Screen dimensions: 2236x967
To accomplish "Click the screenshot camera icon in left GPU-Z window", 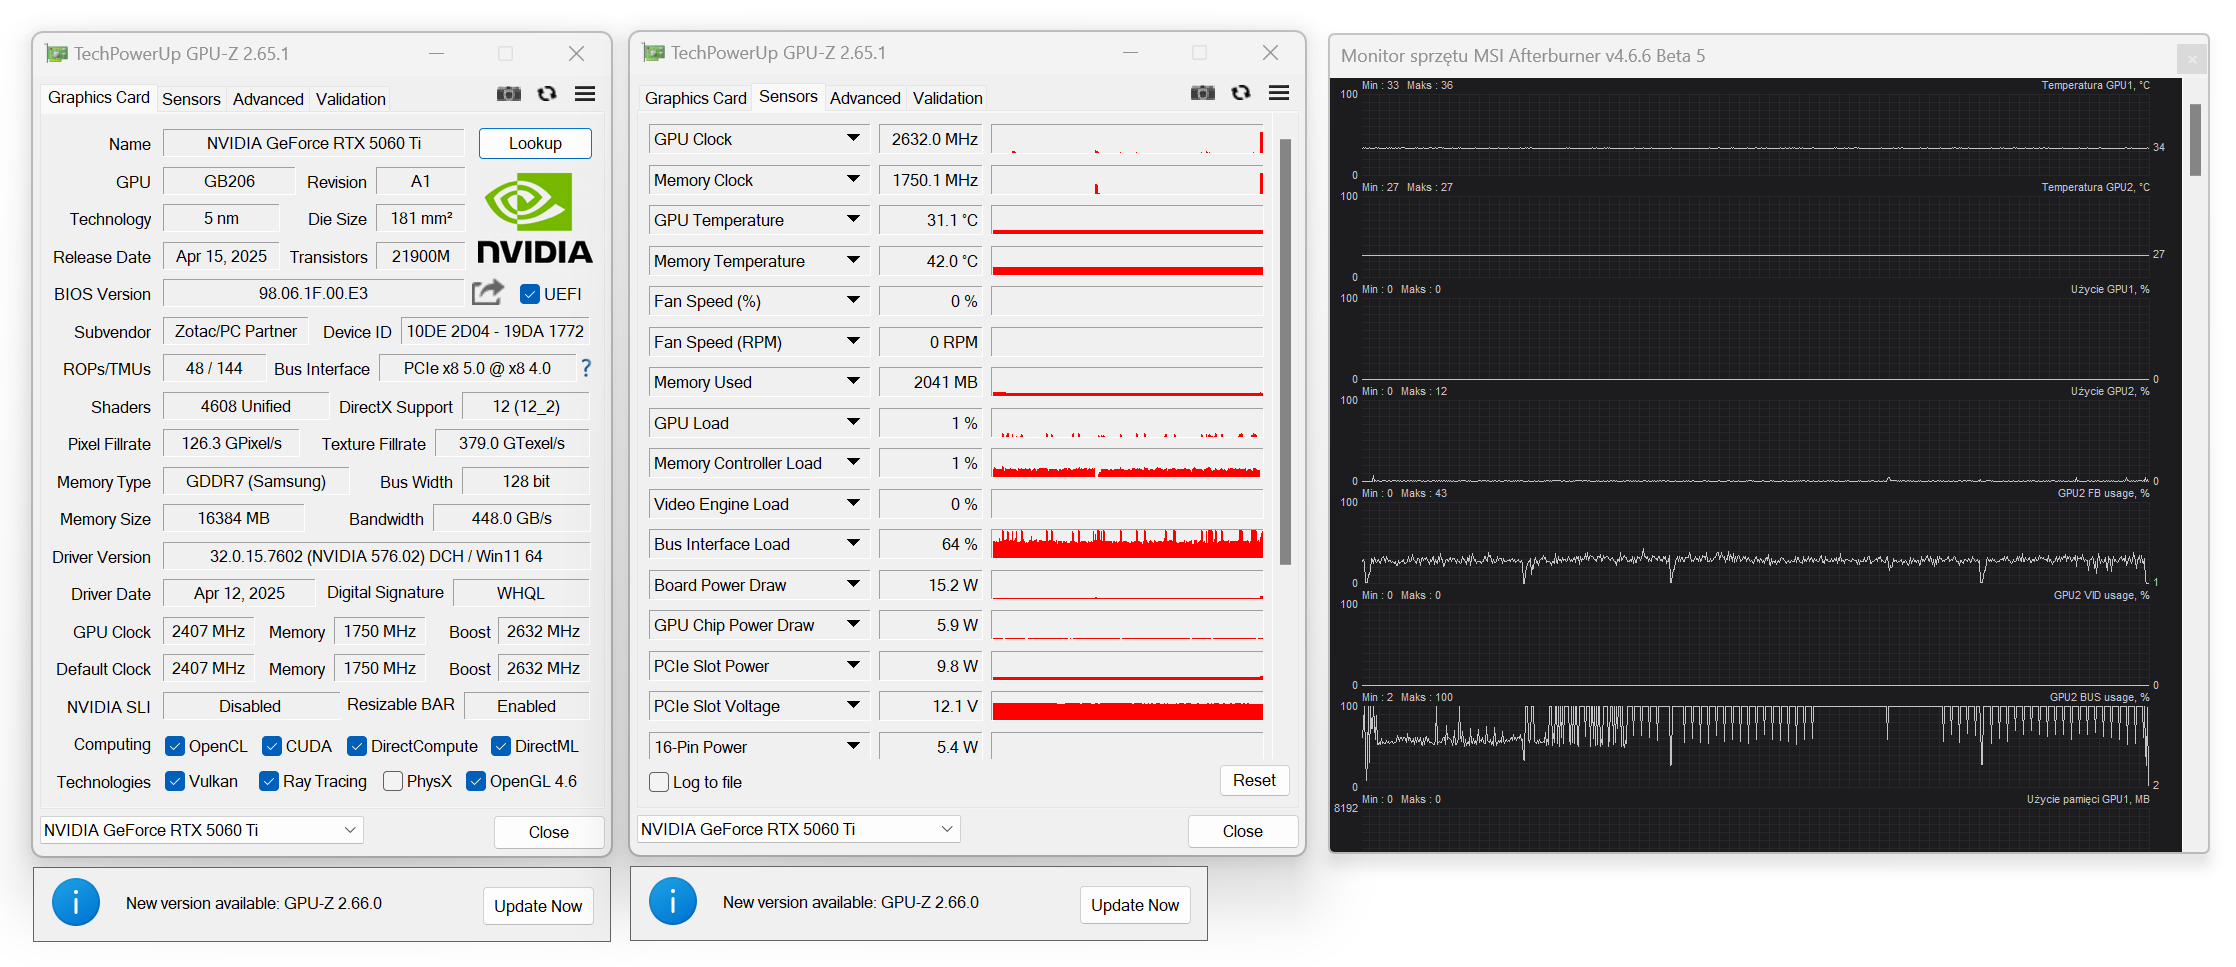I will [x=509, y=94].
